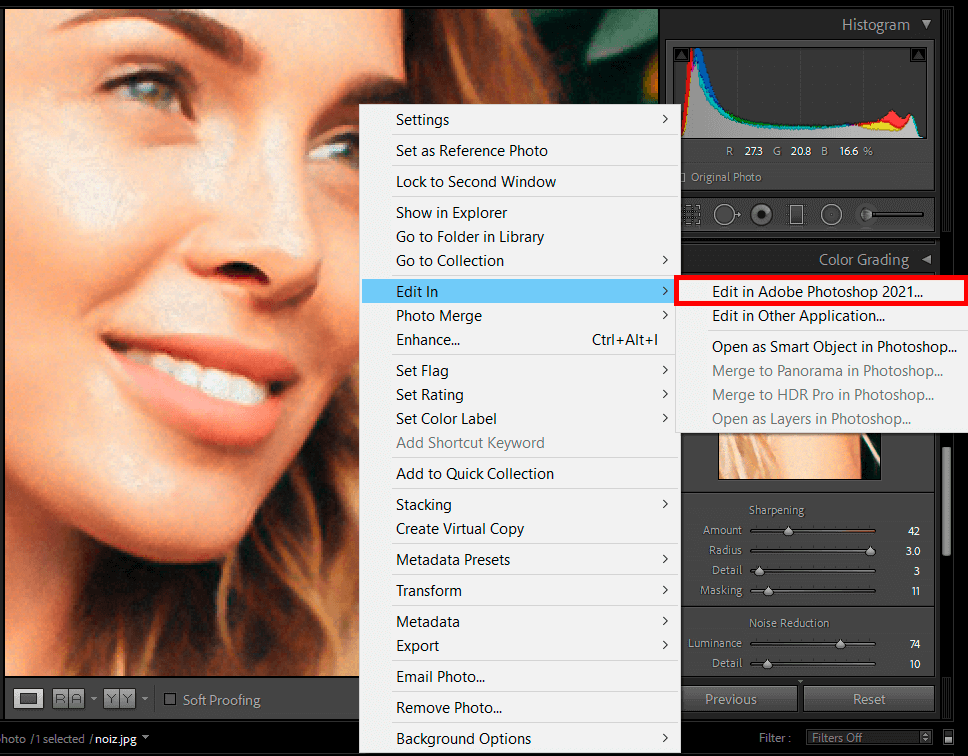968x756 pixels.
Task: Adjust the Sharpening Radius slider
Action: pyautogui.click(x=812, y=550)
